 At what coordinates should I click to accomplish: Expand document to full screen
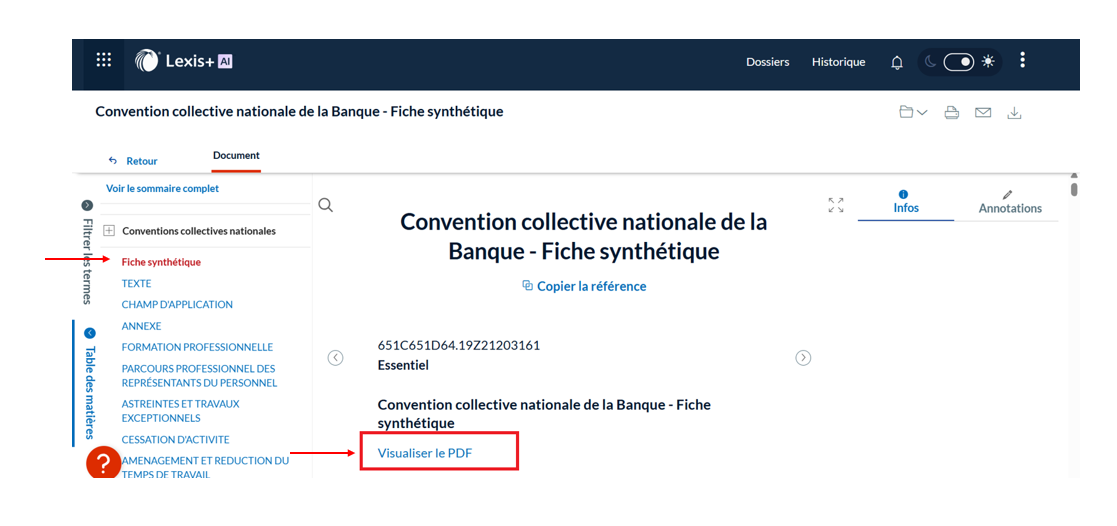(836, 205)
